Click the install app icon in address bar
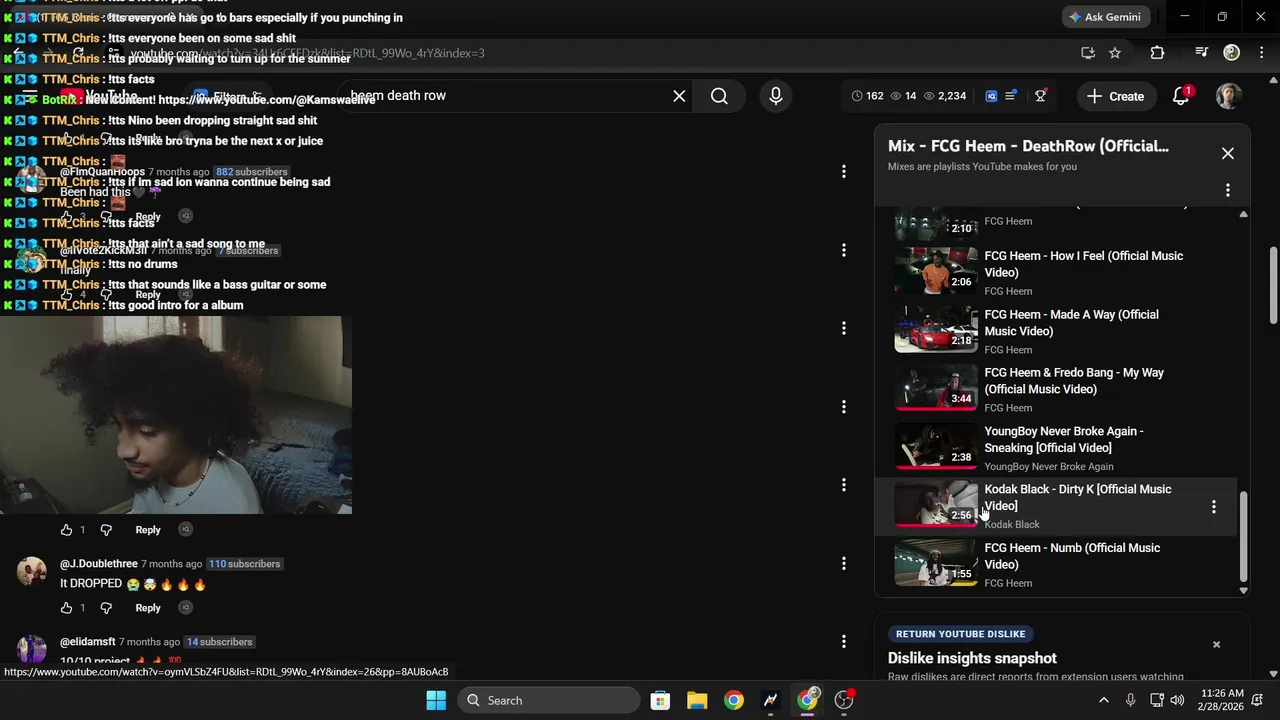 1088,53
